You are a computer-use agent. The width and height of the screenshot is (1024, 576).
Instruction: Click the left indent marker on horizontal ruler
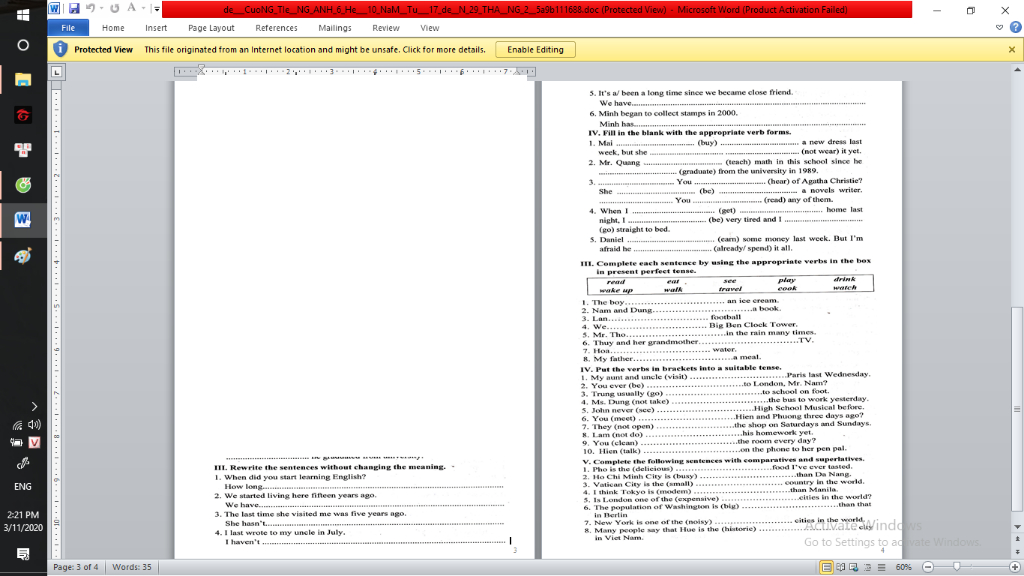coord(201,71)
